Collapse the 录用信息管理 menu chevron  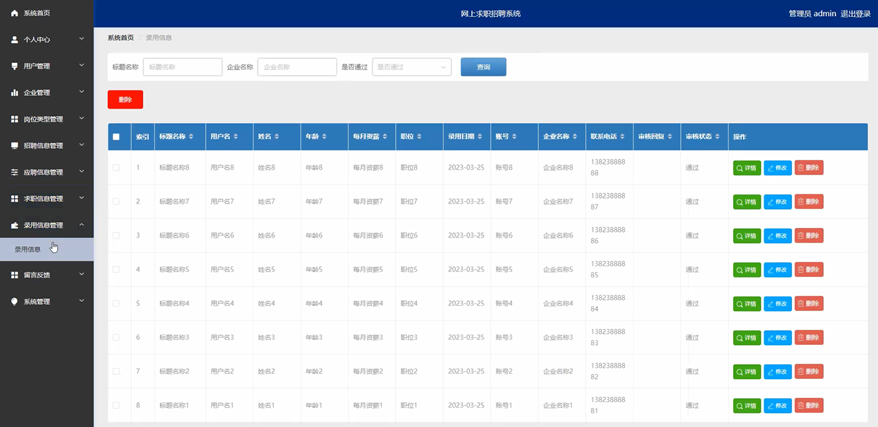82,225
